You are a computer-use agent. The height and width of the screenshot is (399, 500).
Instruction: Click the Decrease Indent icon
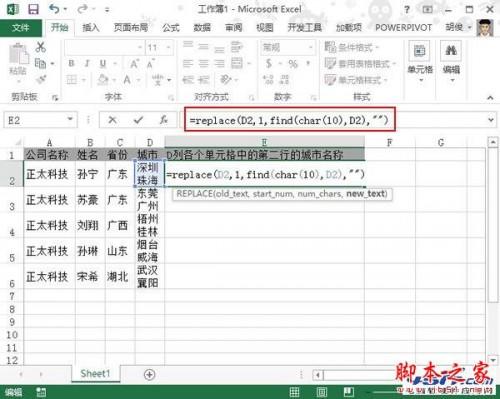click(x=188, y=80)
